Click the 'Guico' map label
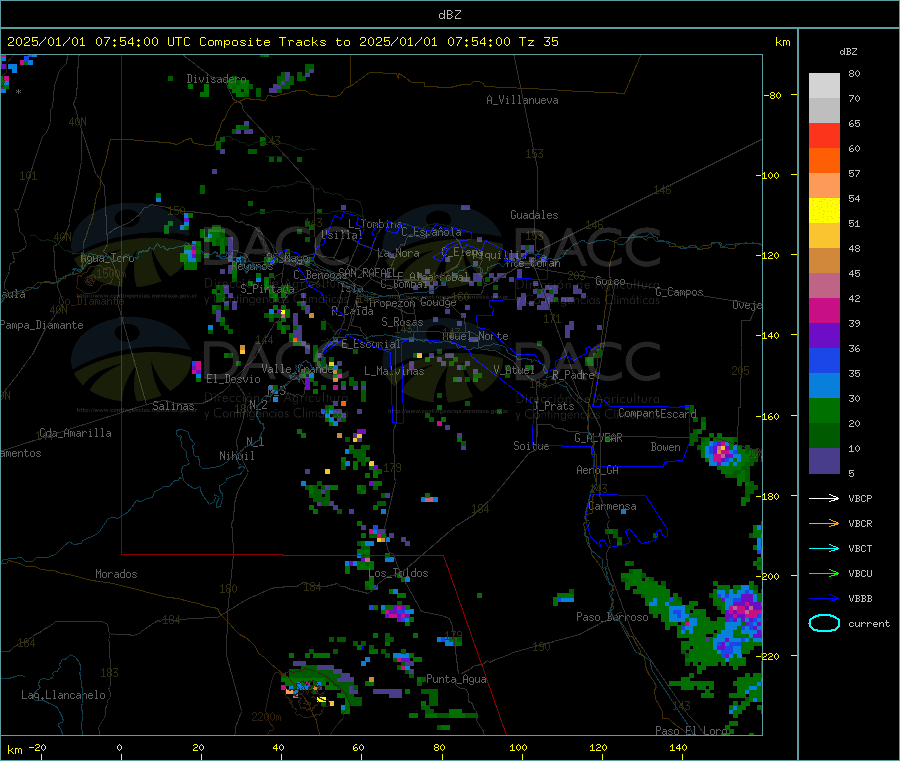The width and height of the screenshot is (900, 761). [610, 281]
